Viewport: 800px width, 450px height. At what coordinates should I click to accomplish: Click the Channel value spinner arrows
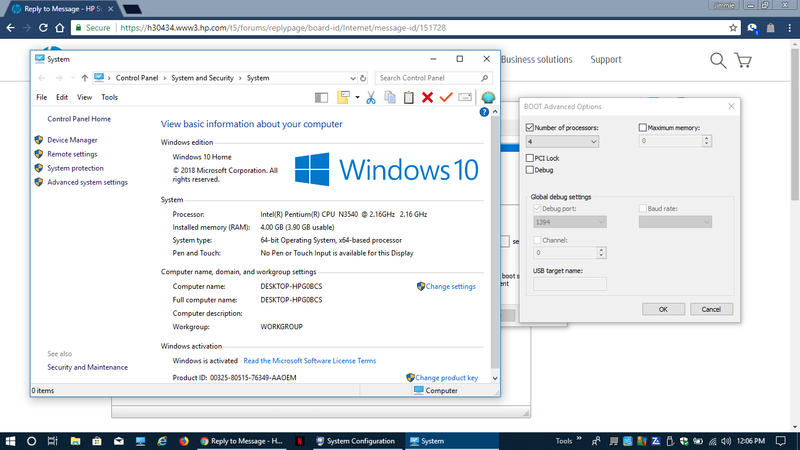pos(601,253)
